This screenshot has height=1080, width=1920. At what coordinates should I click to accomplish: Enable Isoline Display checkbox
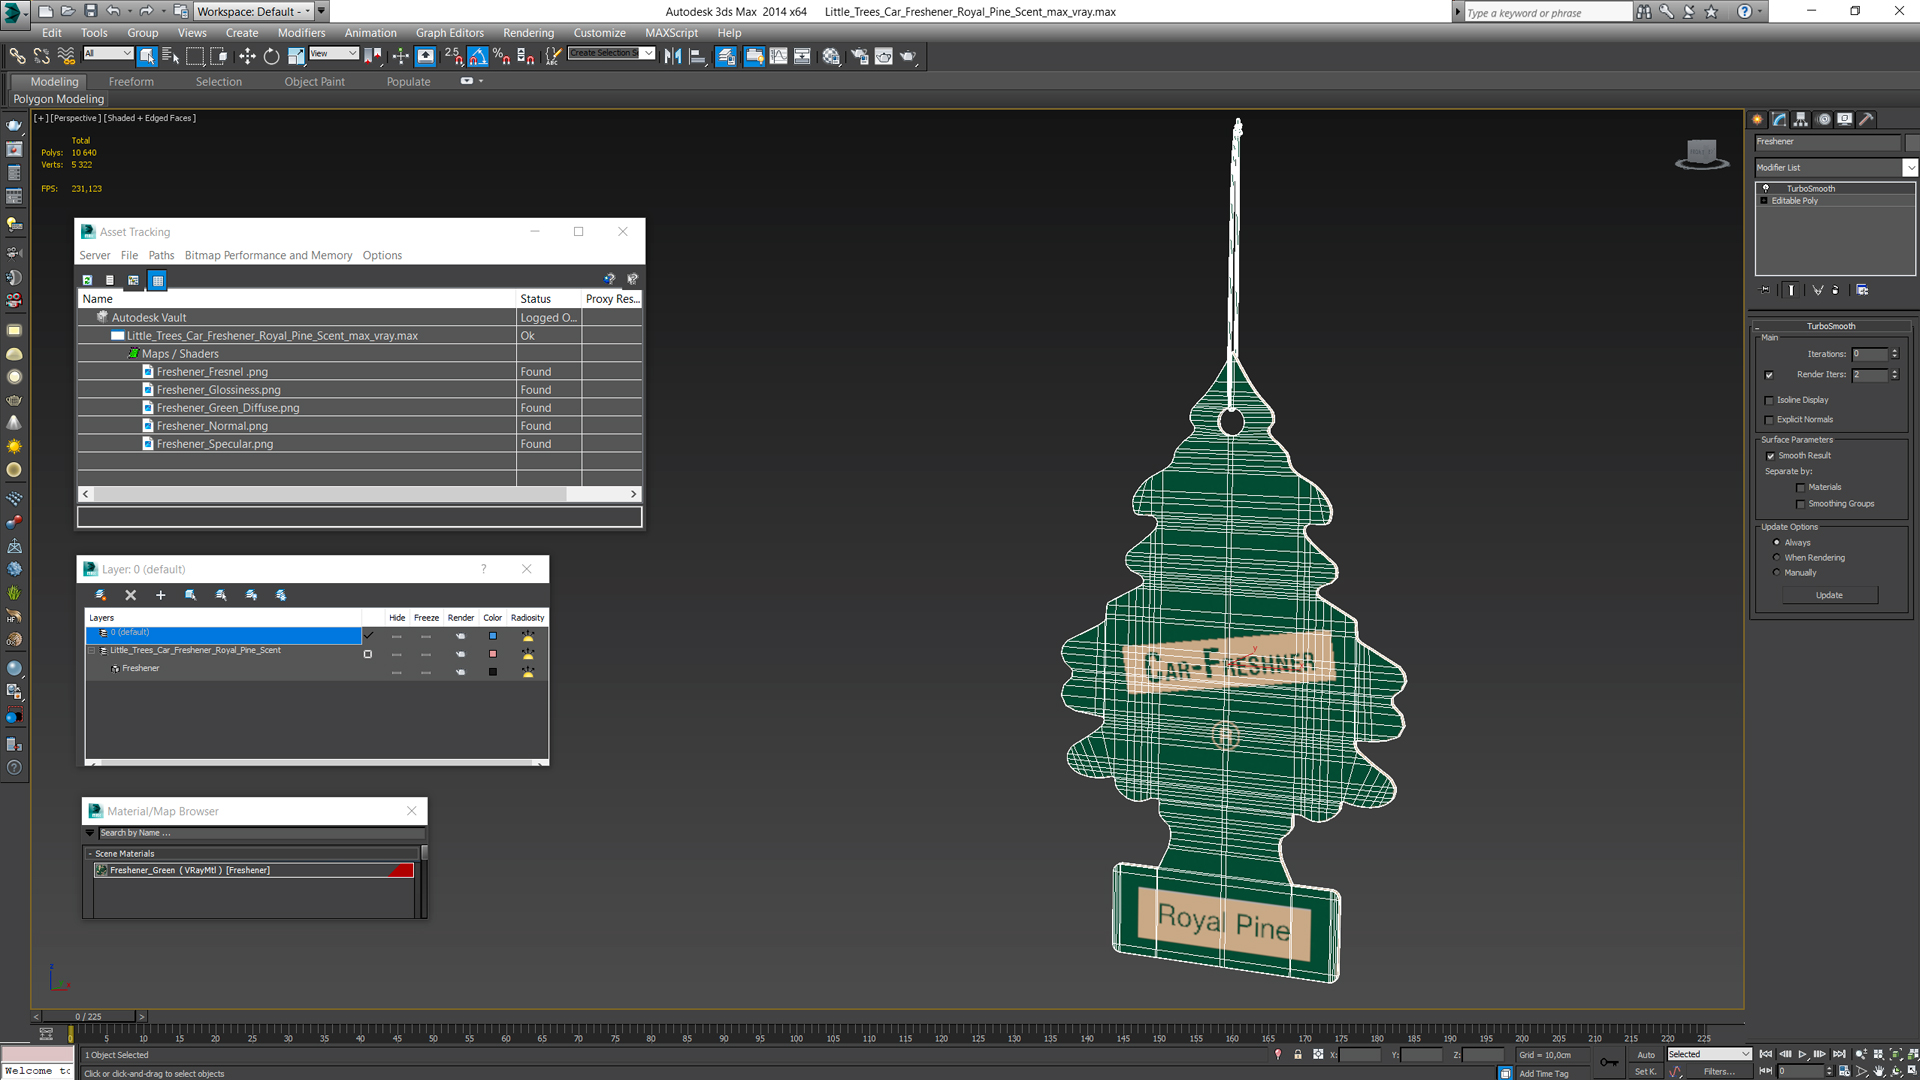coord(1769,400)
